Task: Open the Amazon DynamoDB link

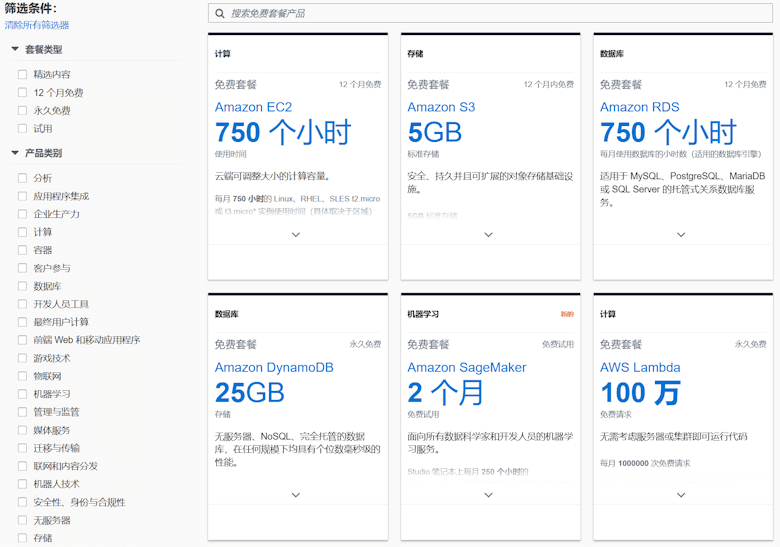Action: pyautogui.click(x=274, y=367)
